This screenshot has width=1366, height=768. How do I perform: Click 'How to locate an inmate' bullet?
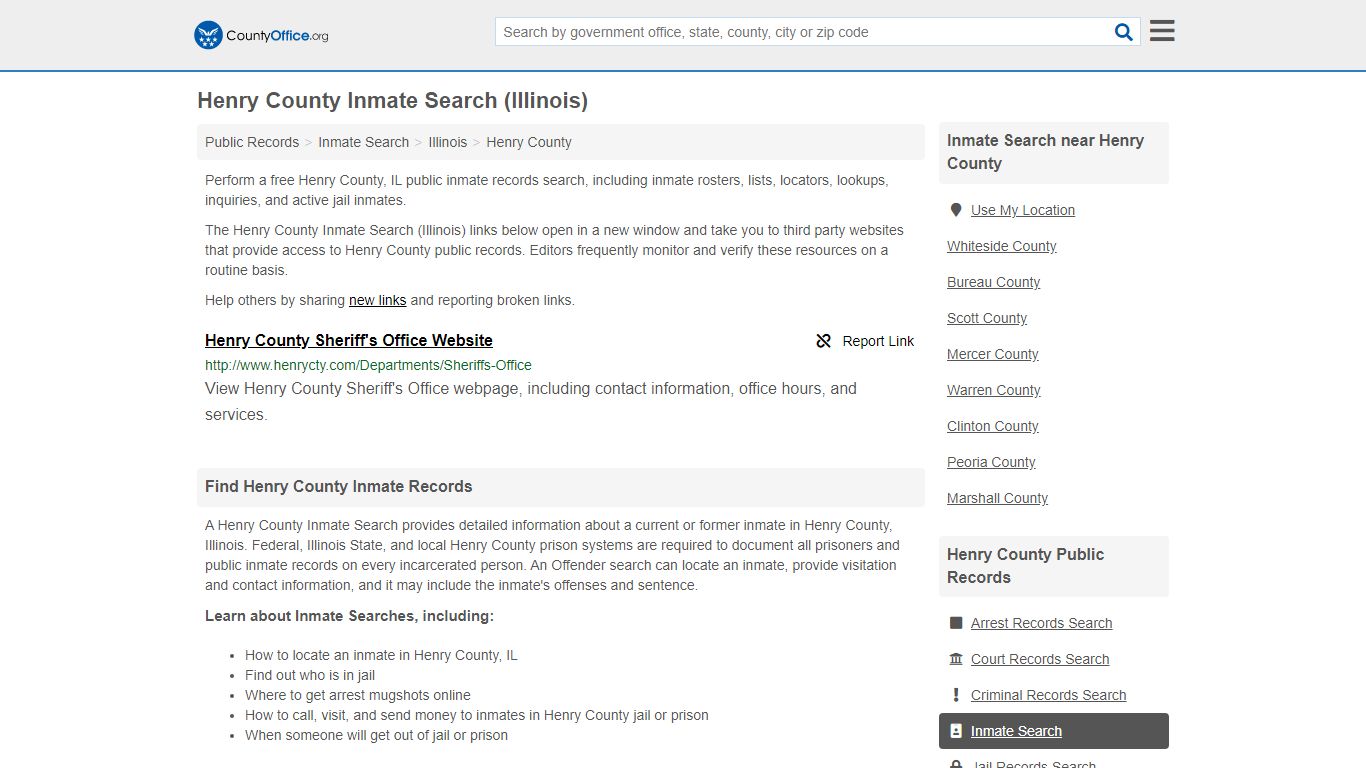[381, 655]
